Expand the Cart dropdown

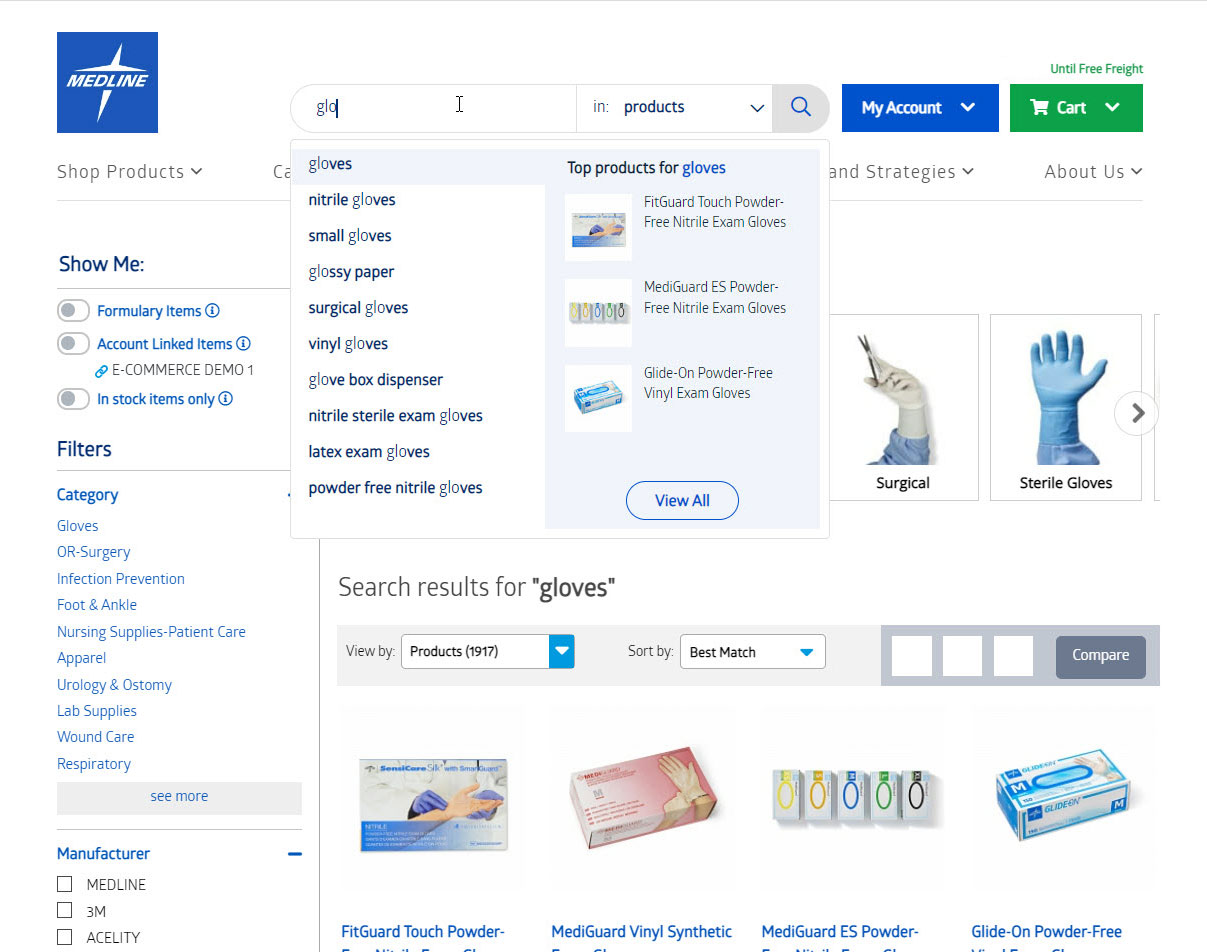(x=1076, y=108)
